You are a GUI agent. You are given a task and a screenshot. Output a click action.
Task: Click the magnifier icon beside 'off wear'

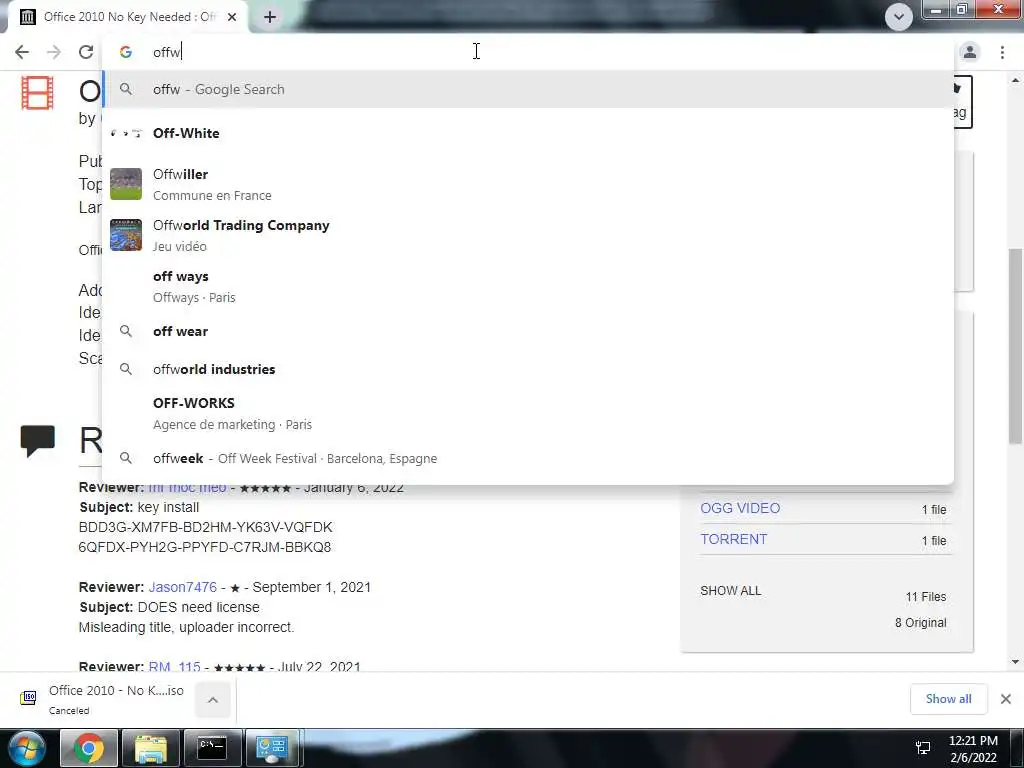tap(126, 331)
